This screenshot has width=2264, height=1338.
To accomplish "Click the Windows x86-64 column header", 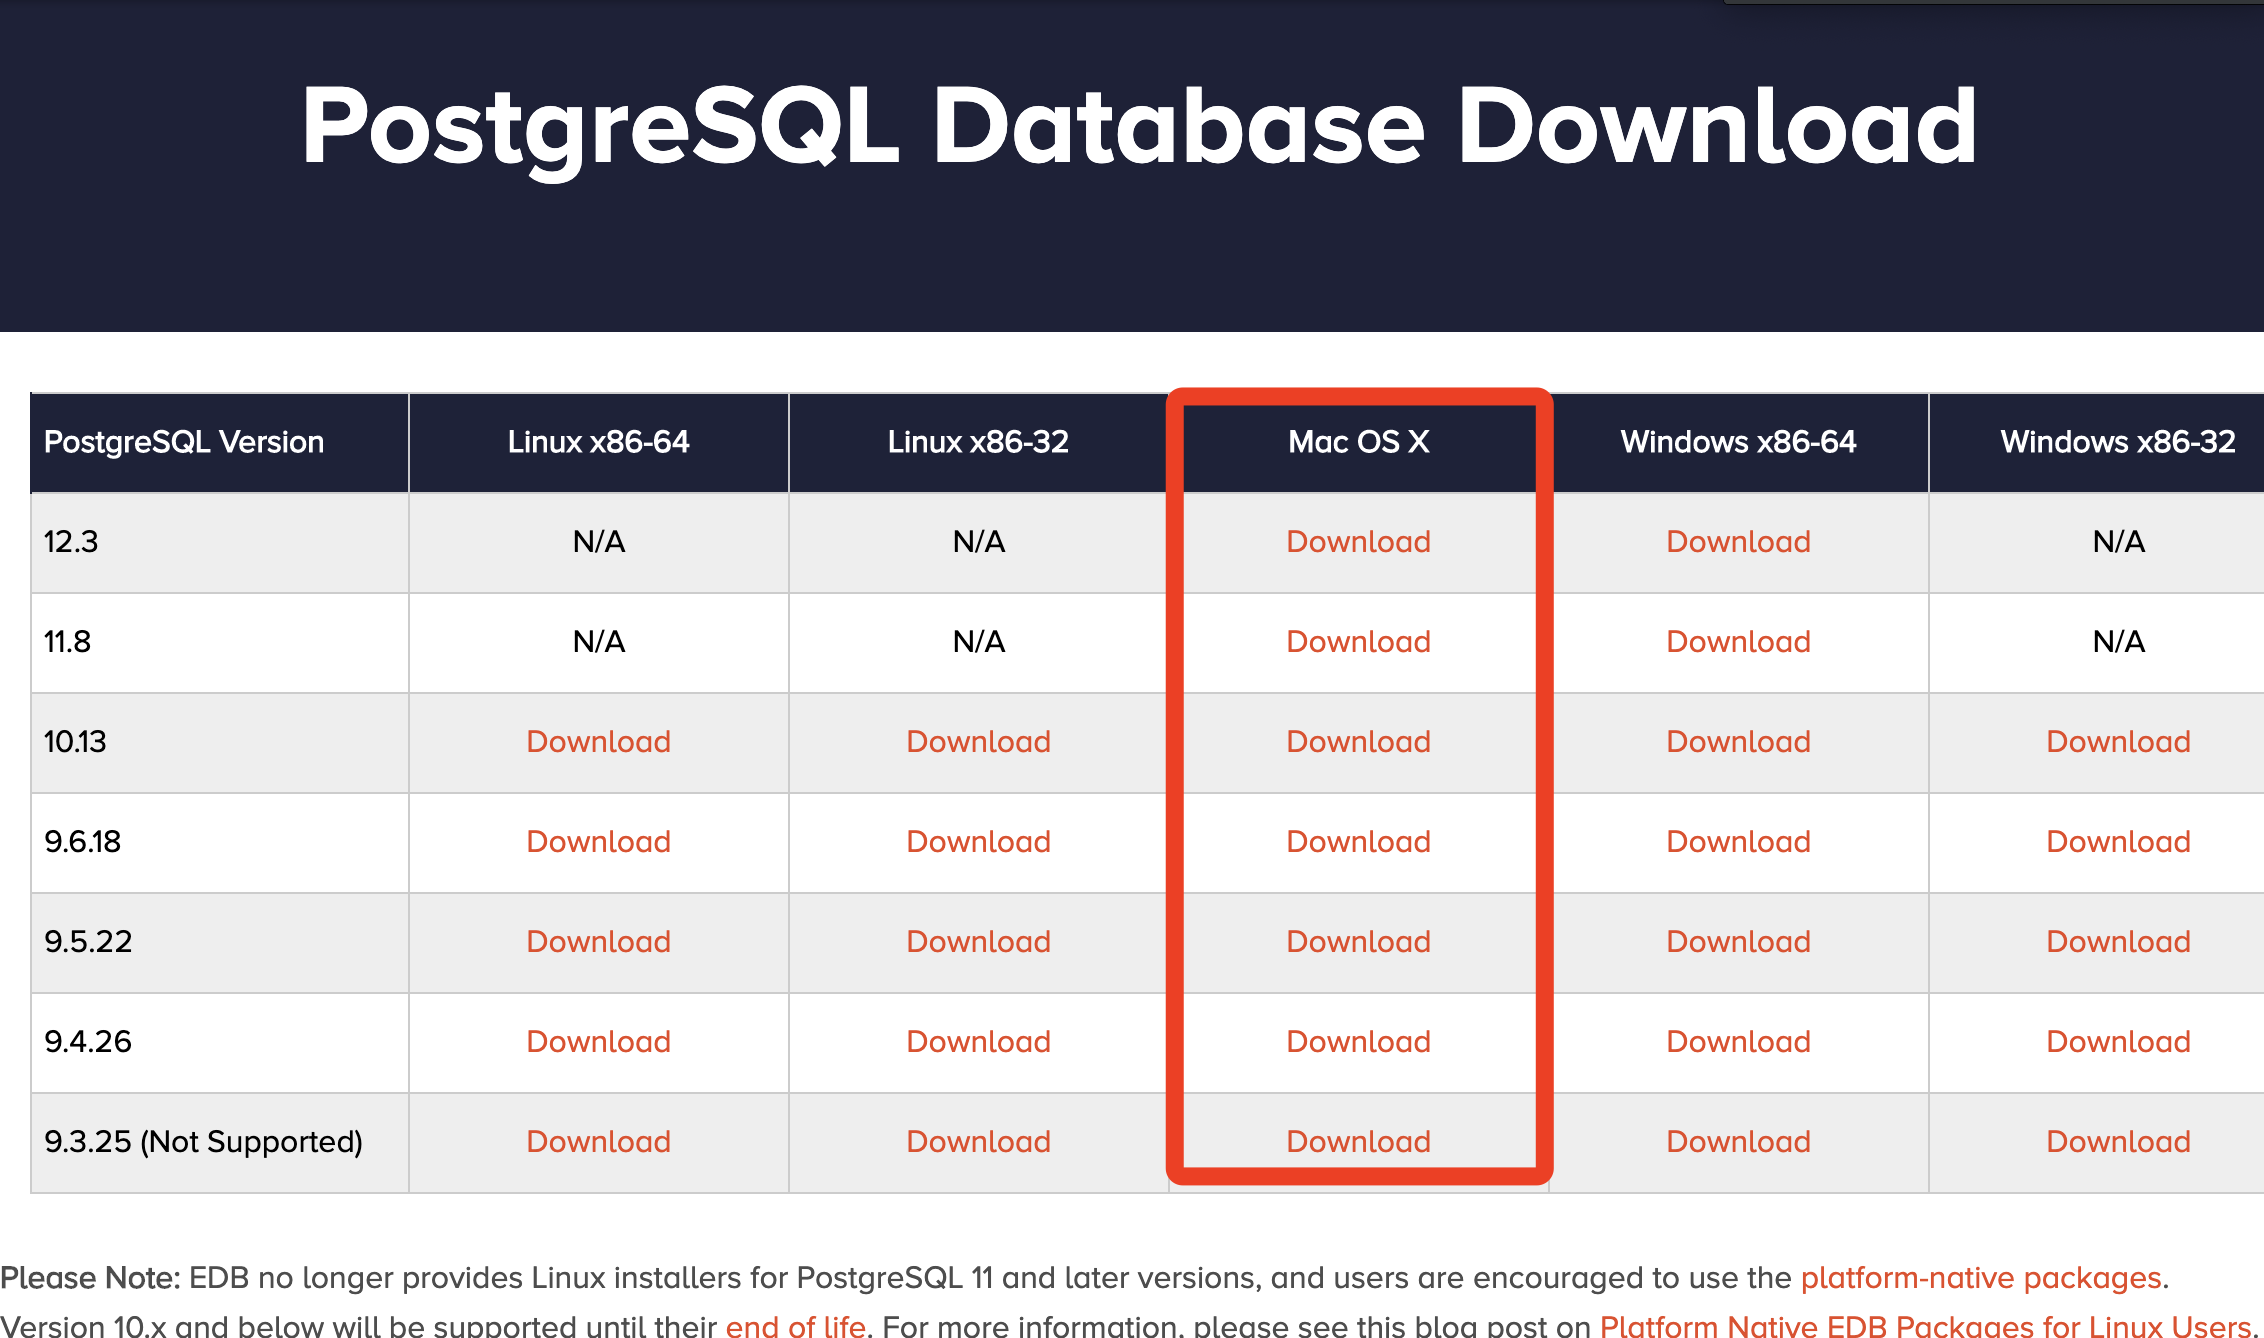I will click(x=1737, y=443).
